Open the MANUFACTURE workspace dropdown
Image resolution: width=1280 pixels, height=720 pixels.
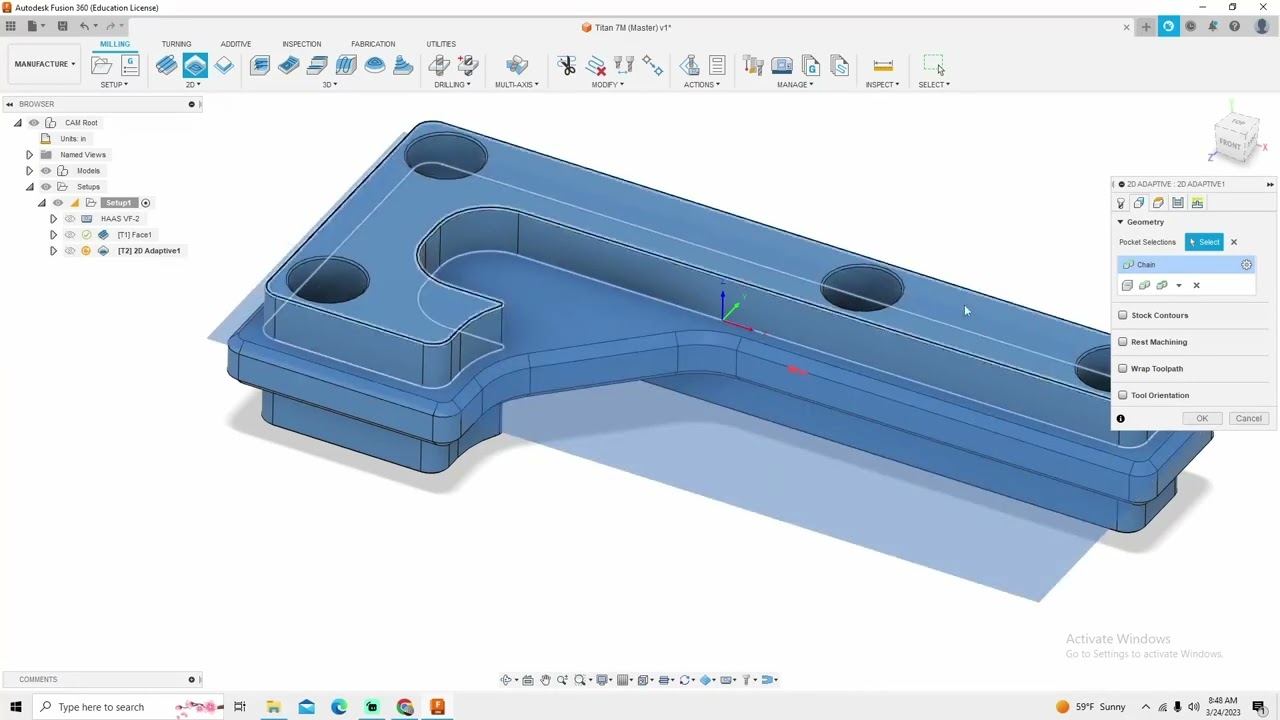click(x=45, y=64)
